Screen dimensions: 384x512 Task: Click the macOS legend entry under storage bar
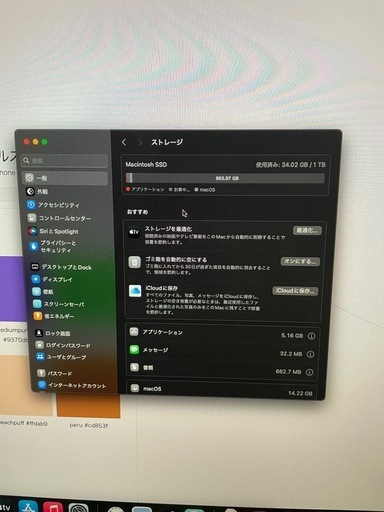(x=205, y=190)
